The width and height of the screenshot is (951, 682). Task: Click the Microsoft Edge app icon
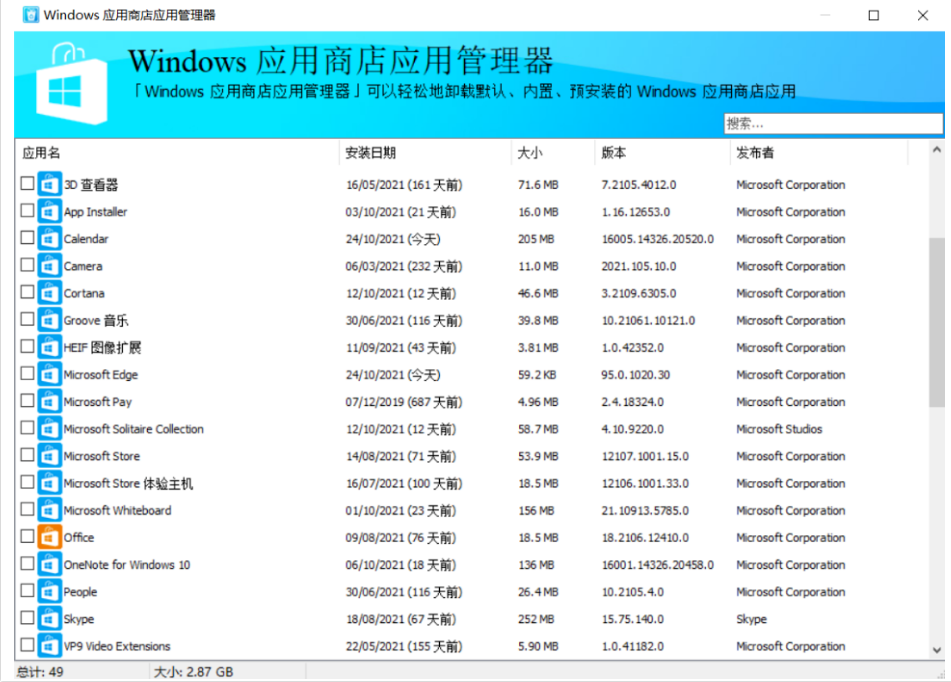49,374
